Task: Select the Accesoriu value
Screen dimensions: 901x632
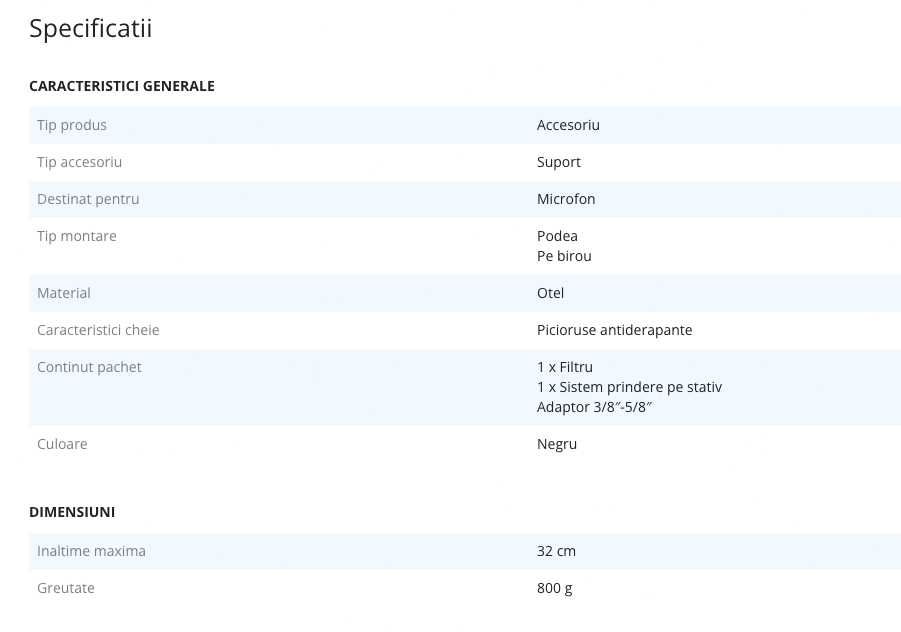Action: click(568, 125)
